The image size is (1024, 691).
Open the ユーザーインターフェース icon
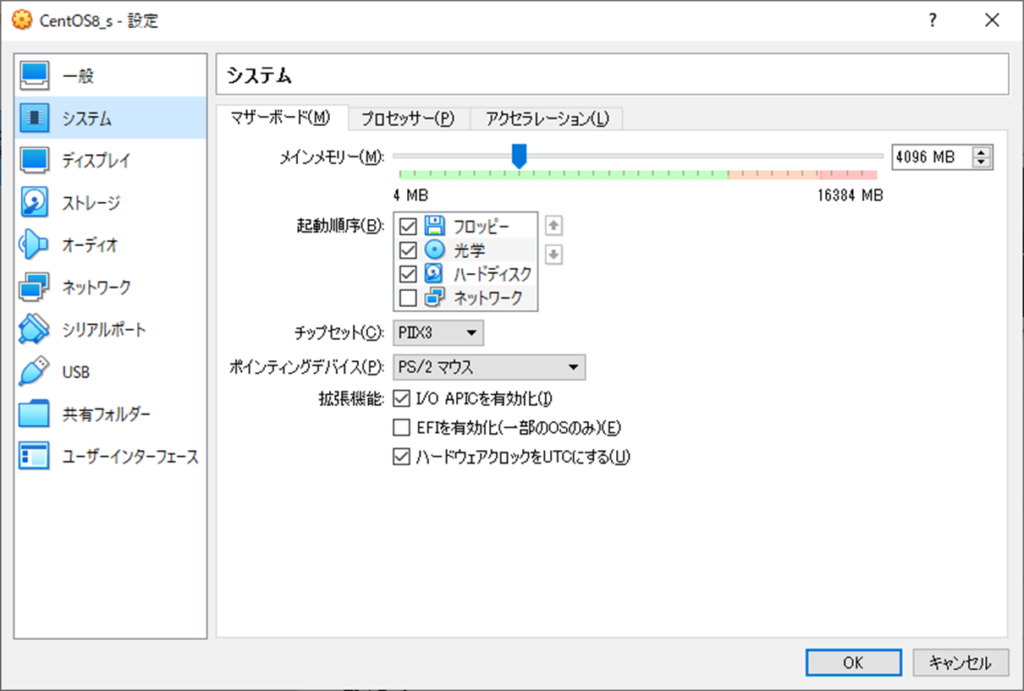click(34, 456)
